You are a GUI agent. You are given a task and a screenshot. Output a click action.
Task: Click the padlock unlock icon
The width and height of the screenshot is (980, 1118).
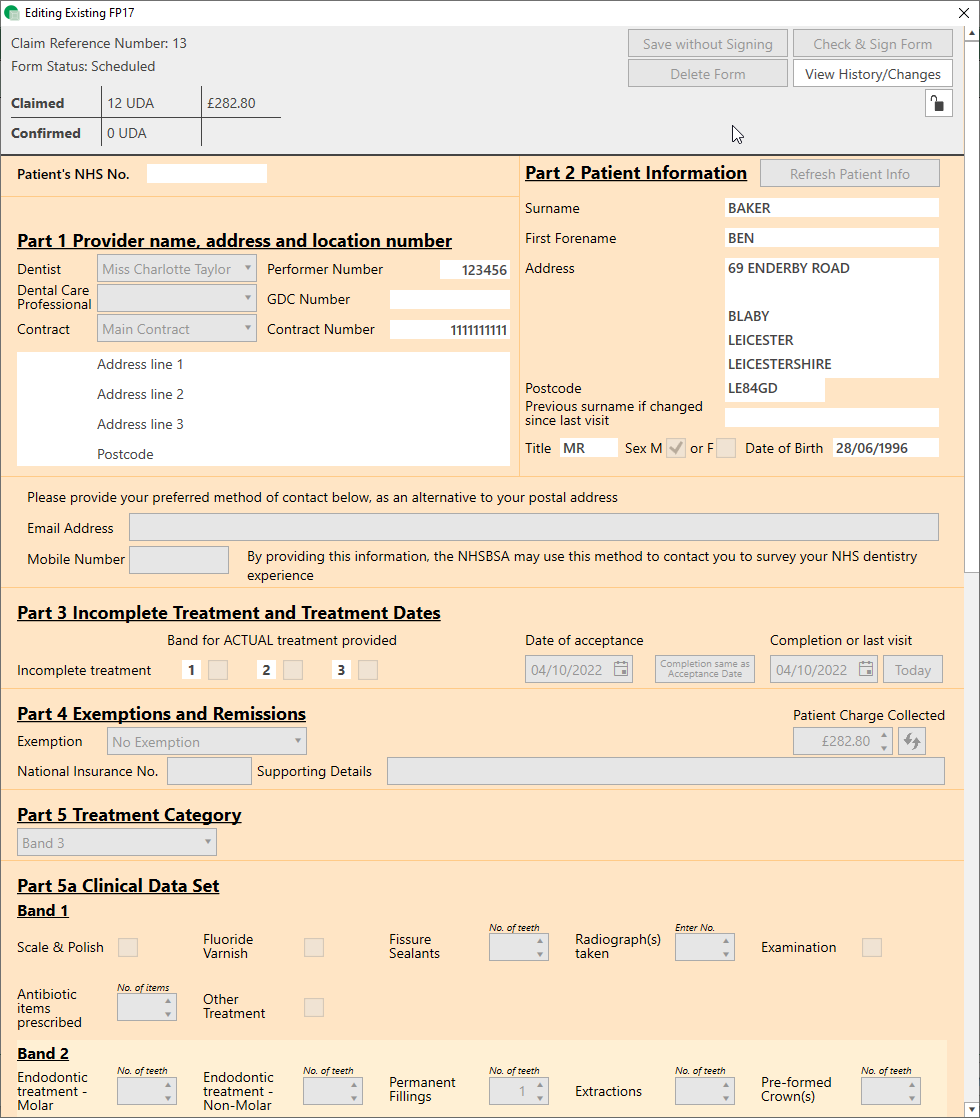[938, 104]
